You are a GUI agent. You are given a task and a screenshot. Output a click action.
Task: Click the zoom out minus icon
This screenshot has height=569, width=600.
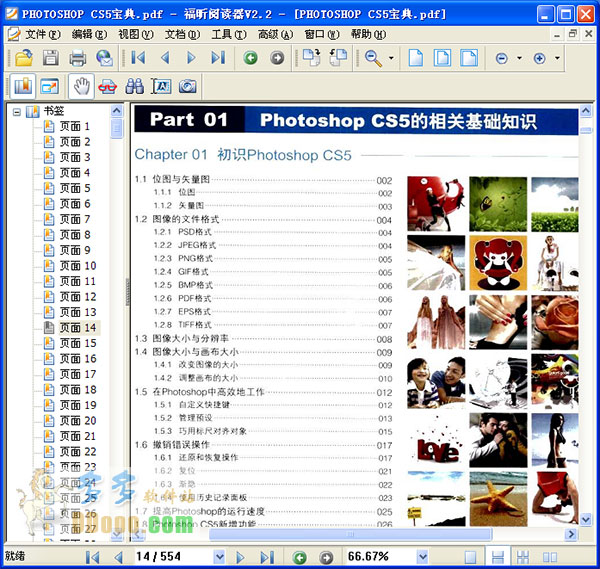(x=501, y=59)
